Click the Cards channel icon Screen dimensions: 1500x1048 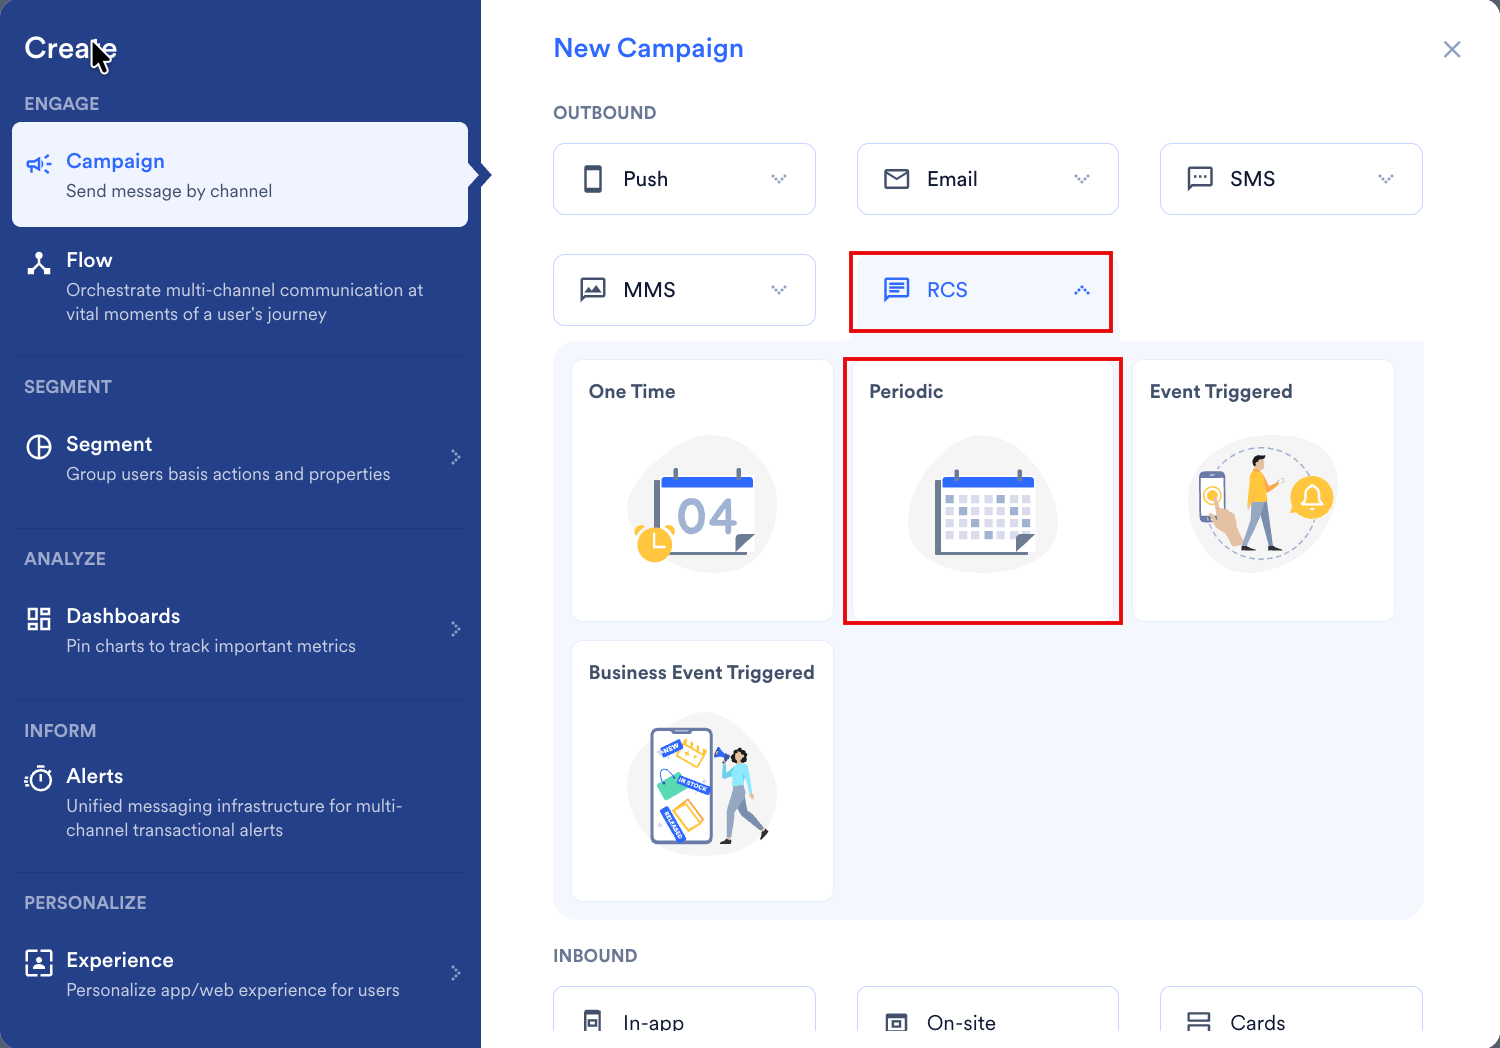tap(1198, 1022)
